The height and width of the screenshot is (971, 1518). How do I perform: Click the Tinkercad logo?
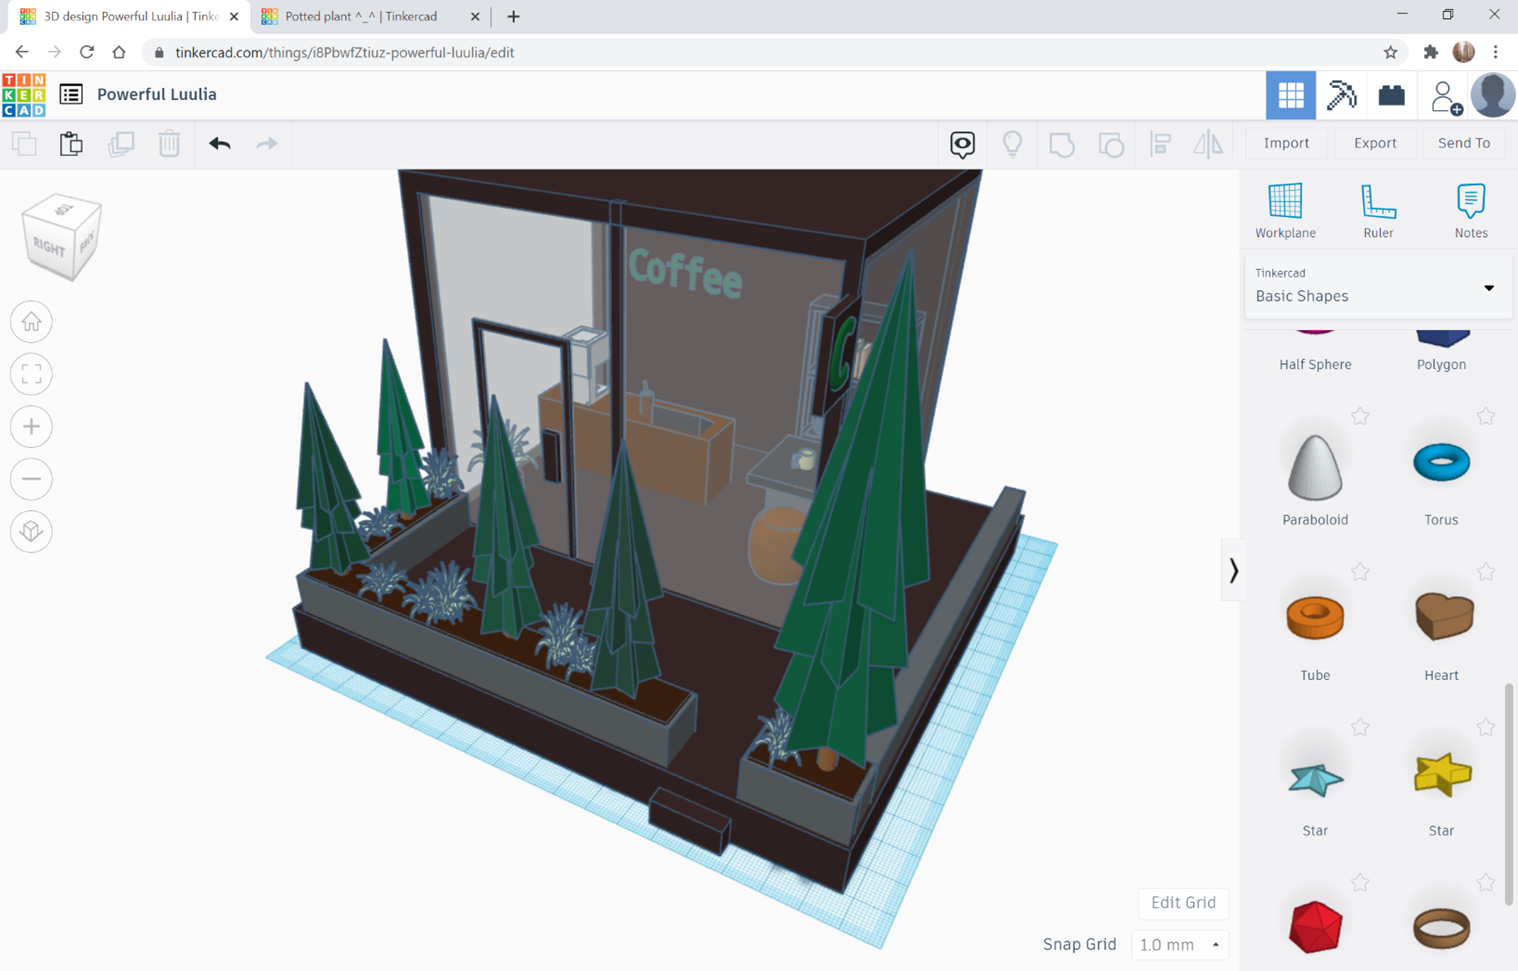click(x=23, y=95)
